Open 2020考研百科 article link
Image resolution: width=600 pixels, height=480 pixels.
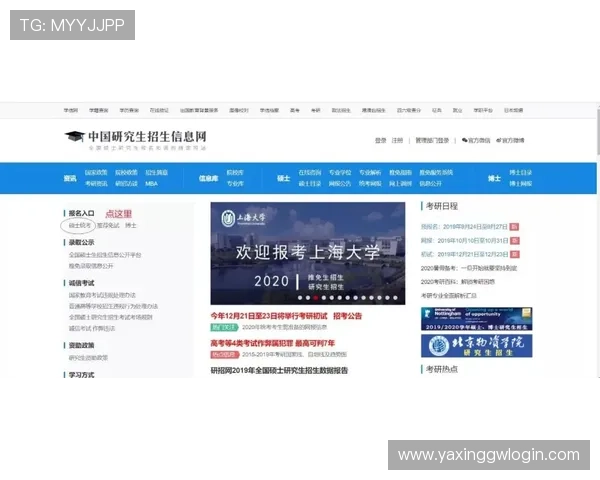[x=458, y=282]
